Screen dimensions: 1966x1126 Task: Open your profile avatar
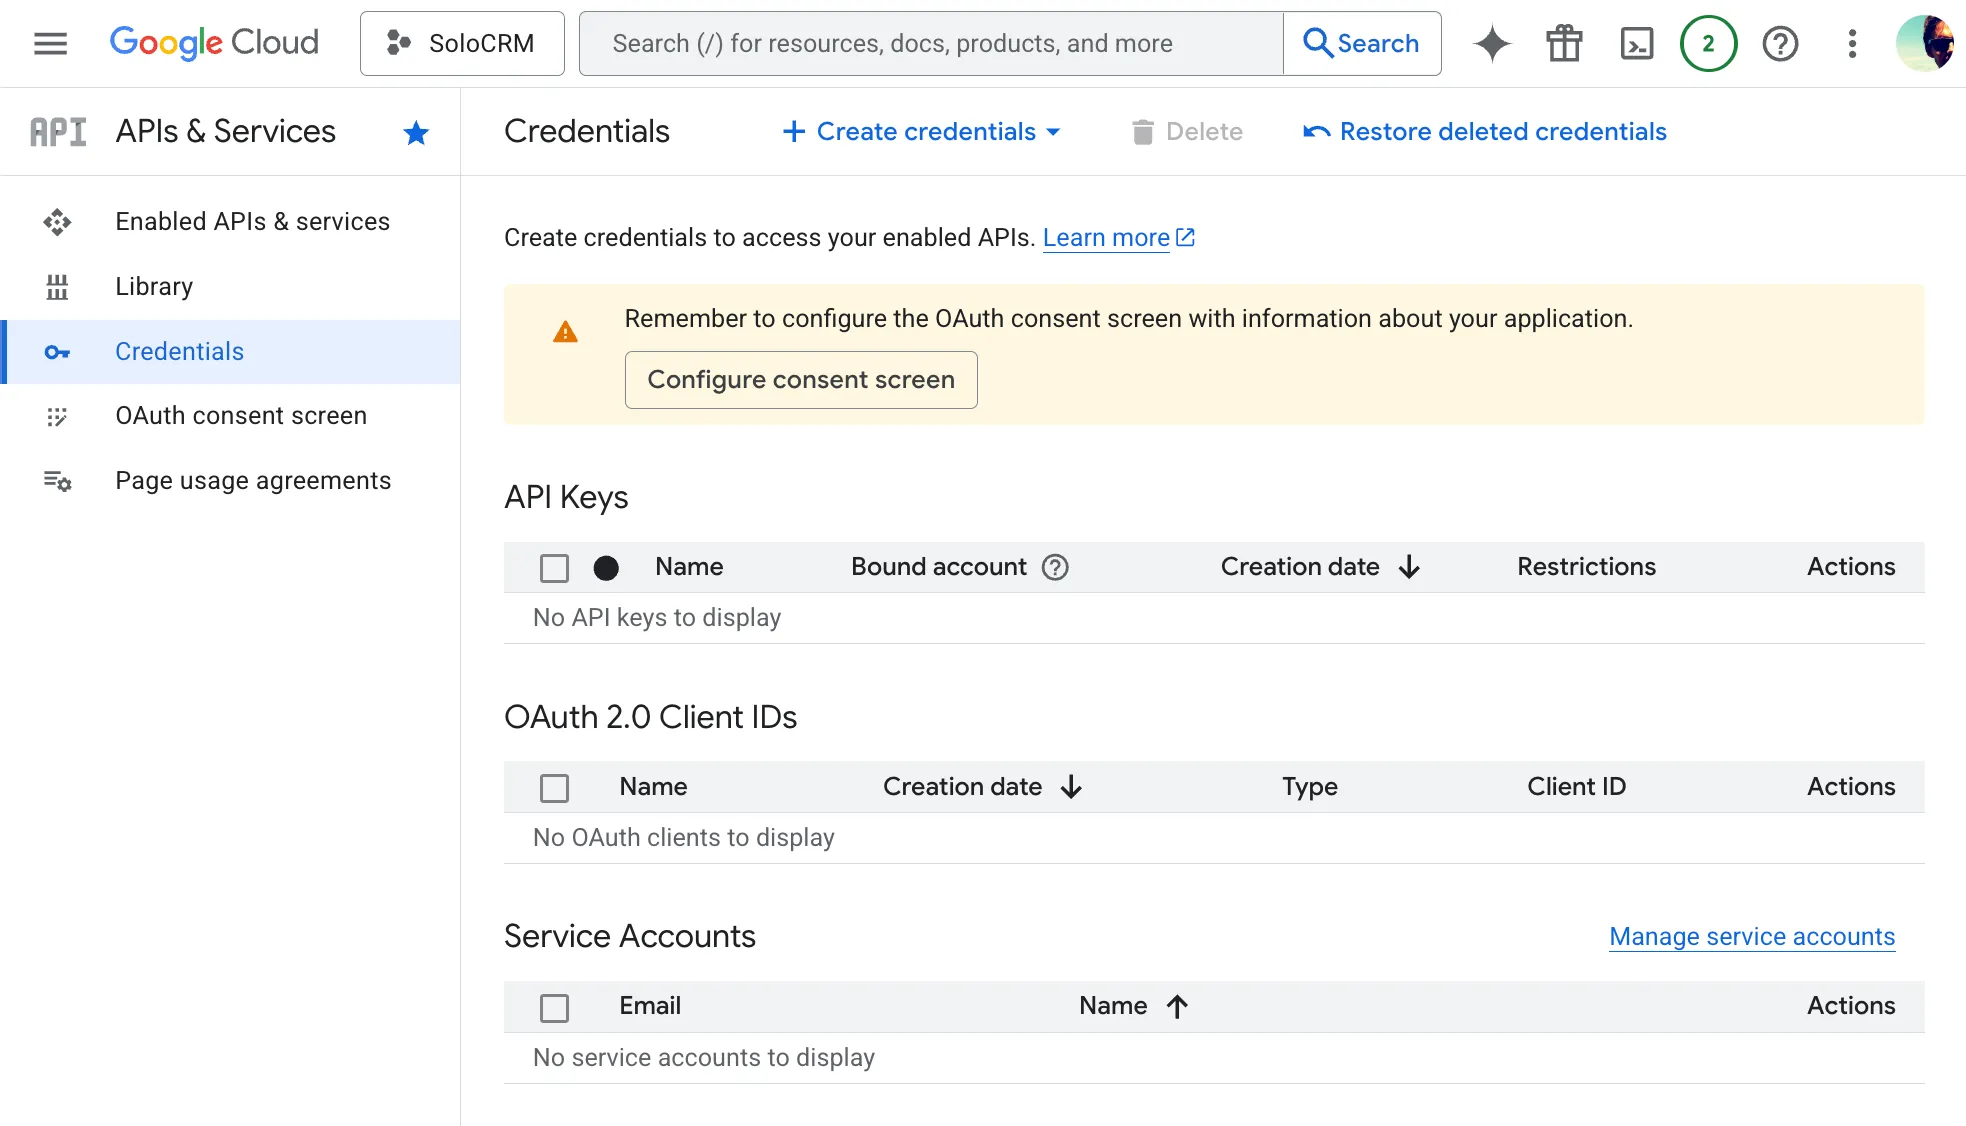tap(1926, 43)
